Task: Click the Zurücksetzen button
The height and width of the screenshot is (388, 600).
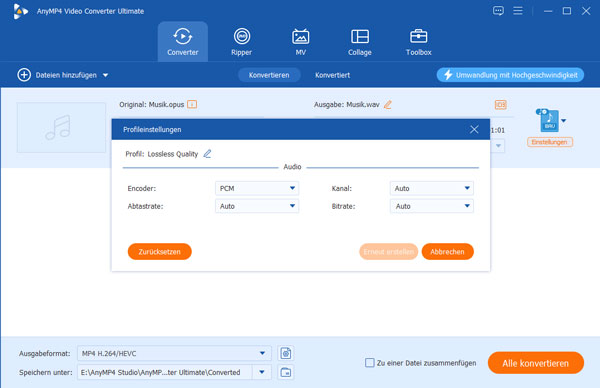Action: (160, 252)
